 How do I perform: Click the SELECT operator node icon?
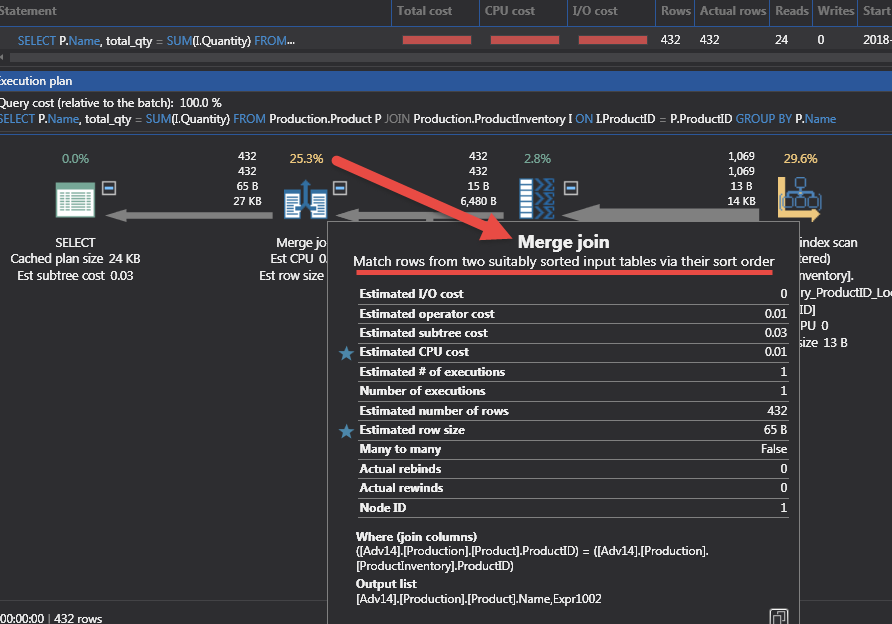tap(75, 199)
